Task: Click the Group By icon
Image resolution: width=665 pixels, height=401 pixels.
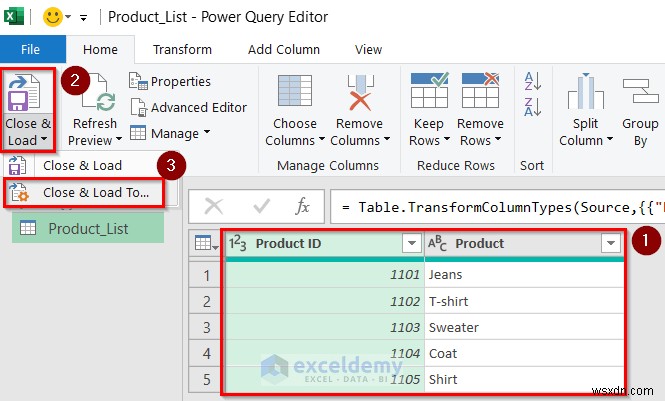Action: point(640,91)
